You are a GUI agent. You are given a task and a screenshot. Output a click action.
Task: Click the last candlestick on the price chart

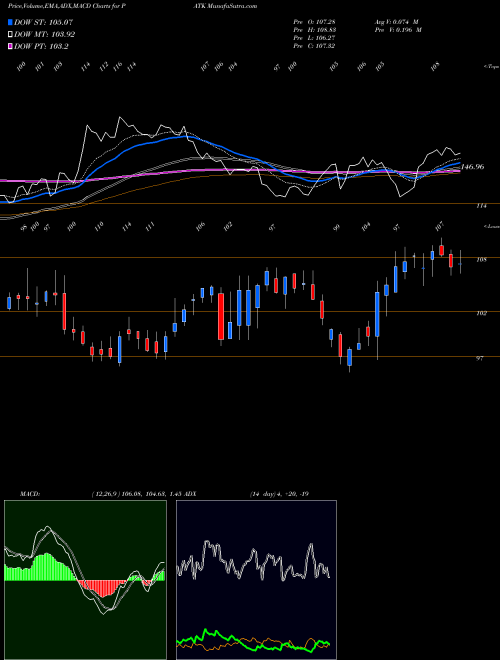460,263
